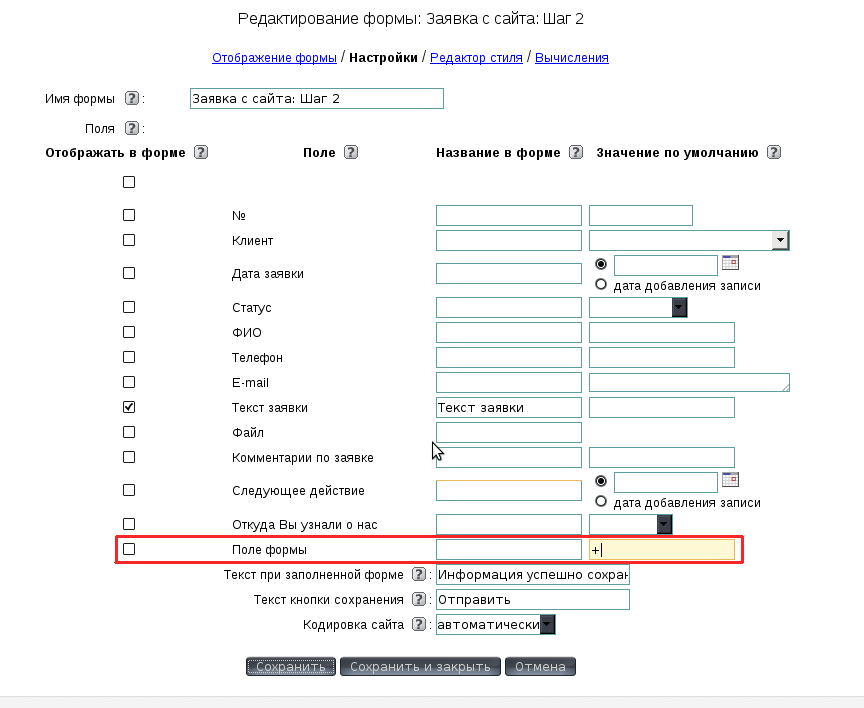Go to Редактор стиля tab
864x708 pixels.
(476, 58)
